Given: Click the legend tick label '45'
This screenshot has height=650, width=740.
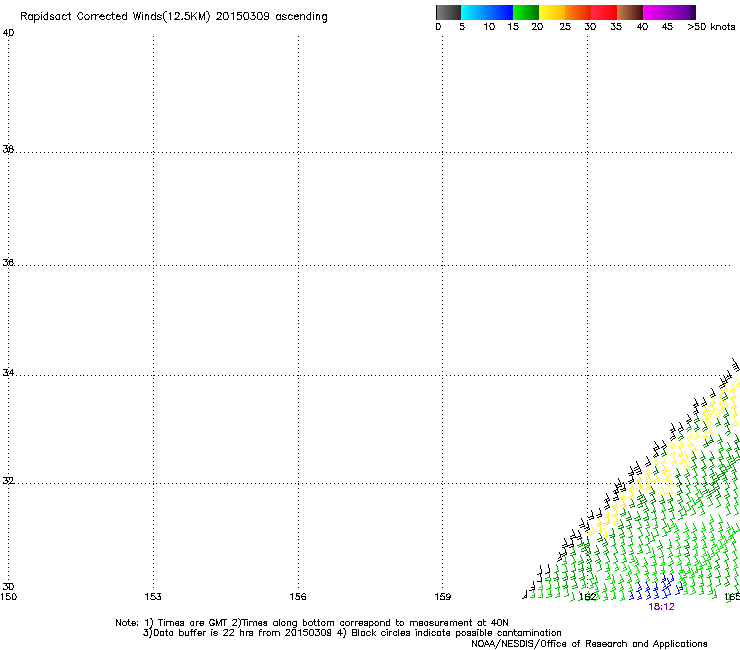Looking at the screenshot, I should (x=667, y=27).
